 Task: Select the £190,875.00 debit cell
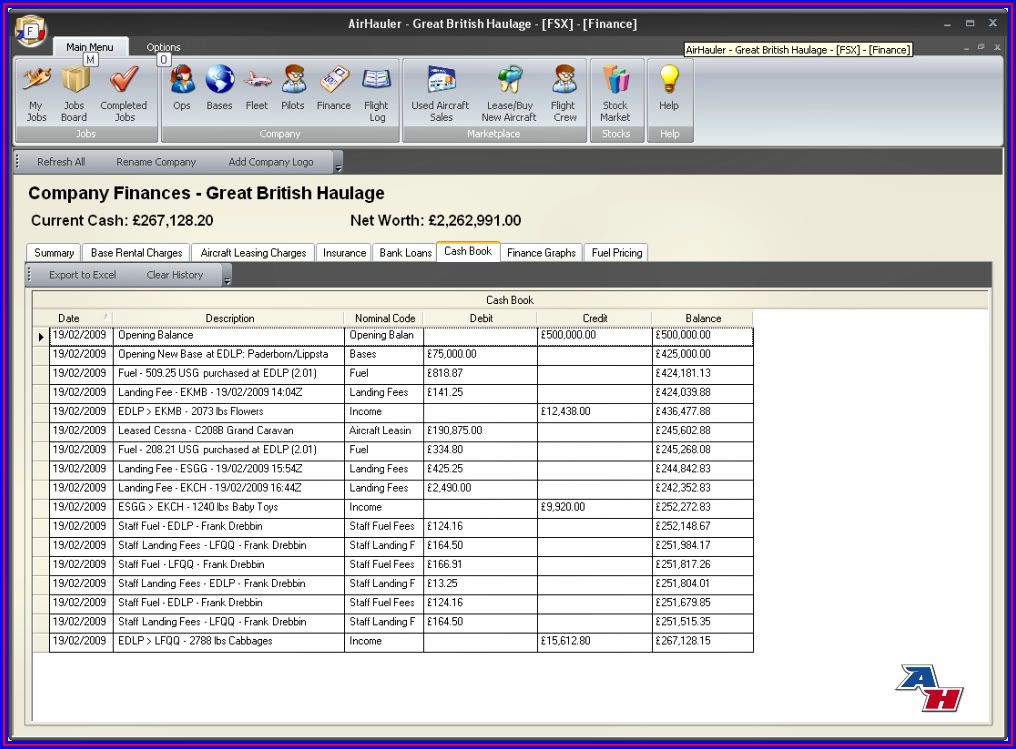[480, 431]
